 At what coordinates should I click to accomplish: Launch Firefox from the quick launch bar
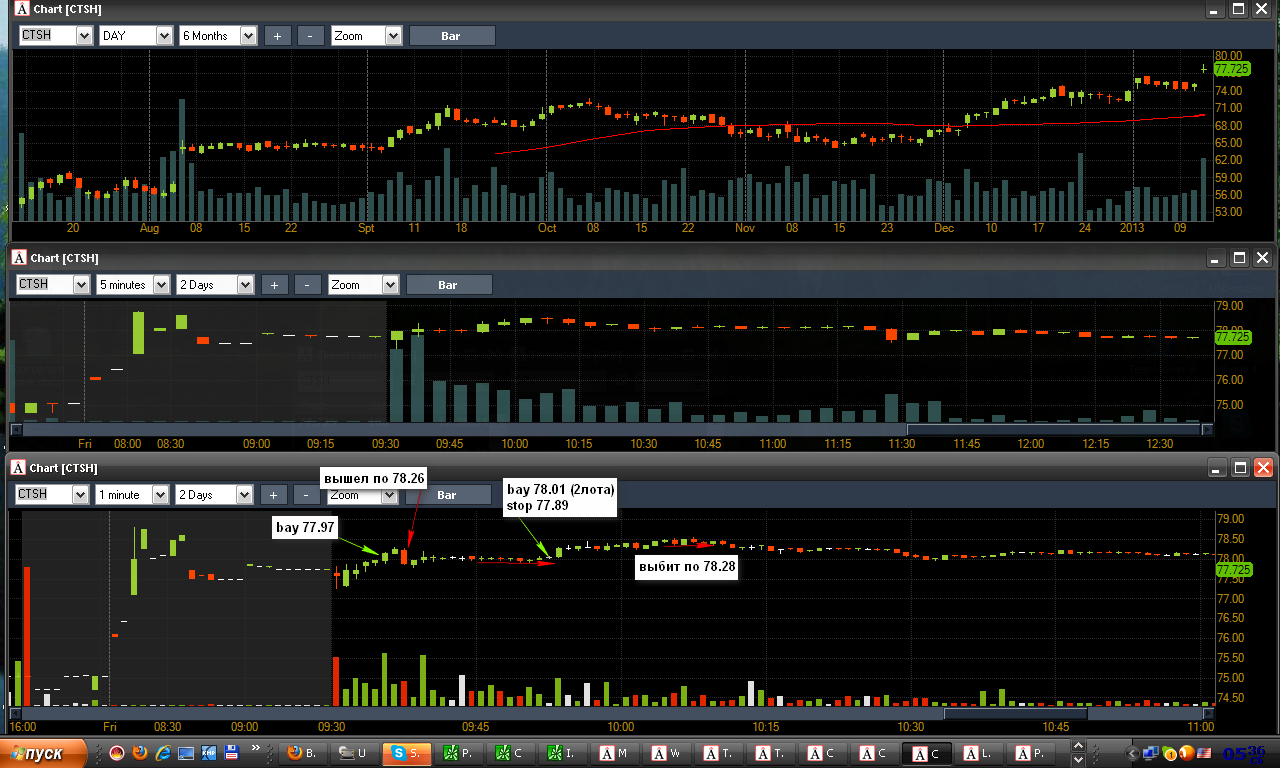pos(140,753)
